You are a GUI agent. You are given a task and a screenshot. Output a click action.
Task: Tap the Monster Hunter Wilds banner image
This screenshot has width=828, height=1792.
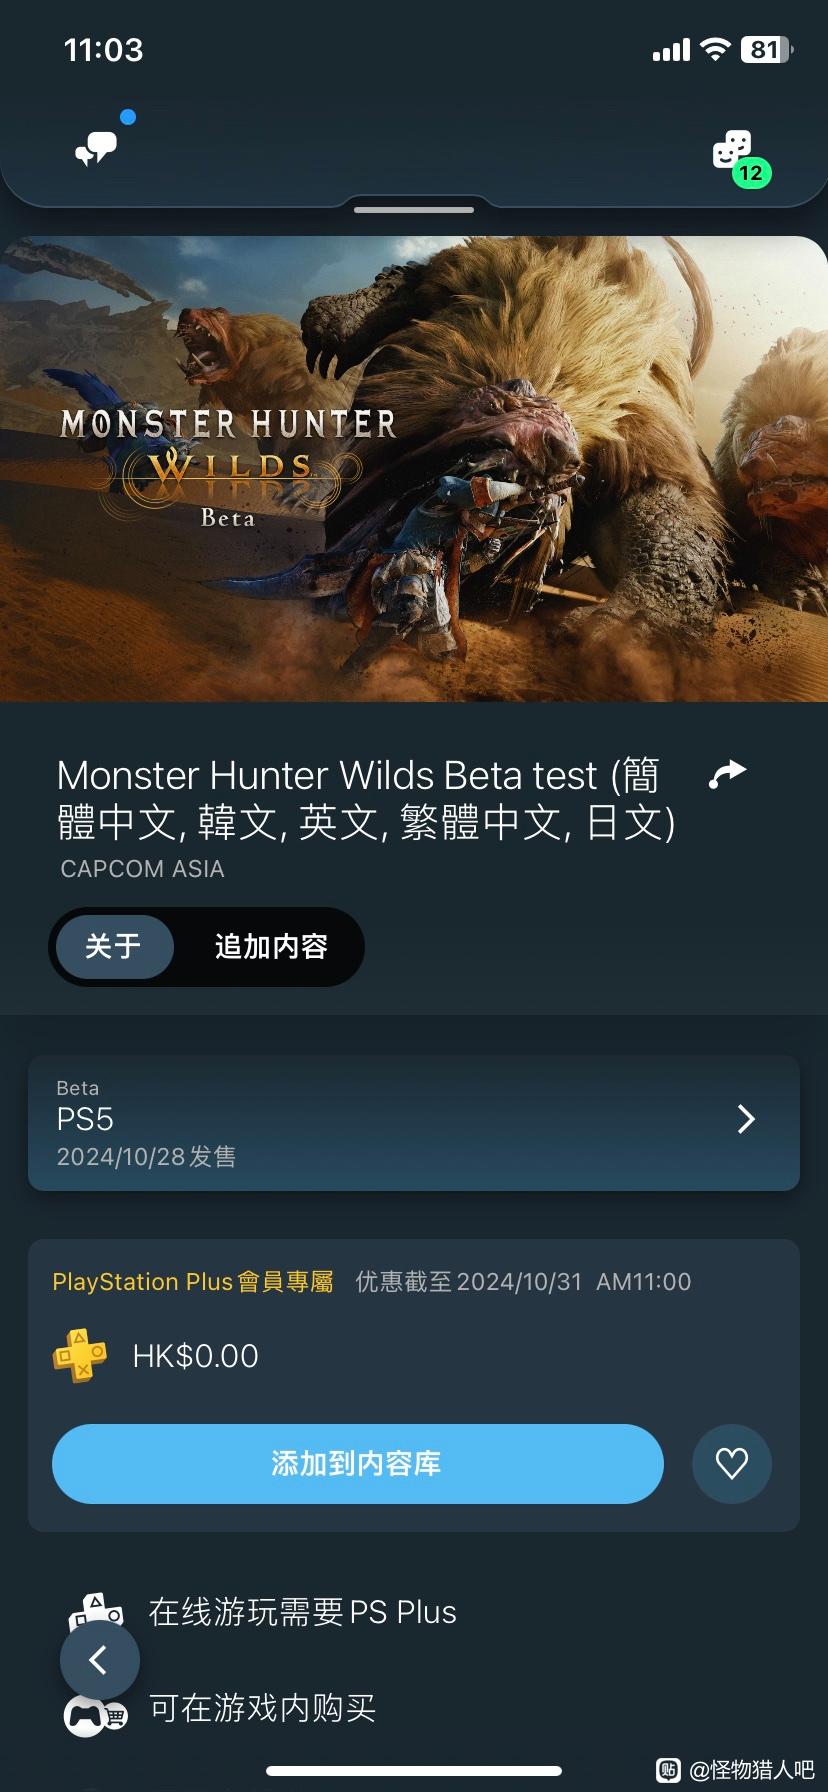coord(414,469)
